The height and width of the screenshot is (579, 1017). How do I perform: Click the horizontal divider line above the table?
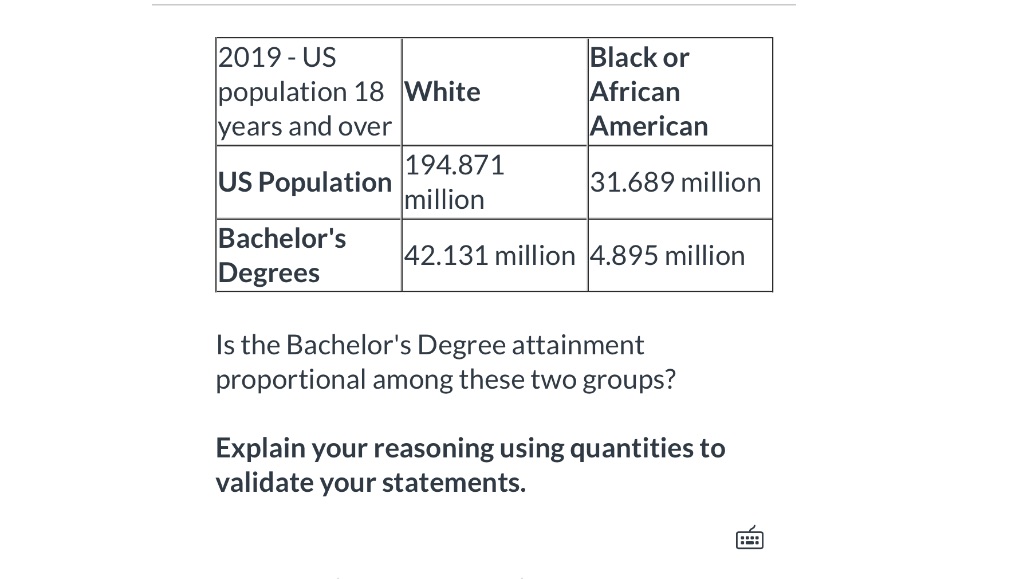[x=473, y=5]
